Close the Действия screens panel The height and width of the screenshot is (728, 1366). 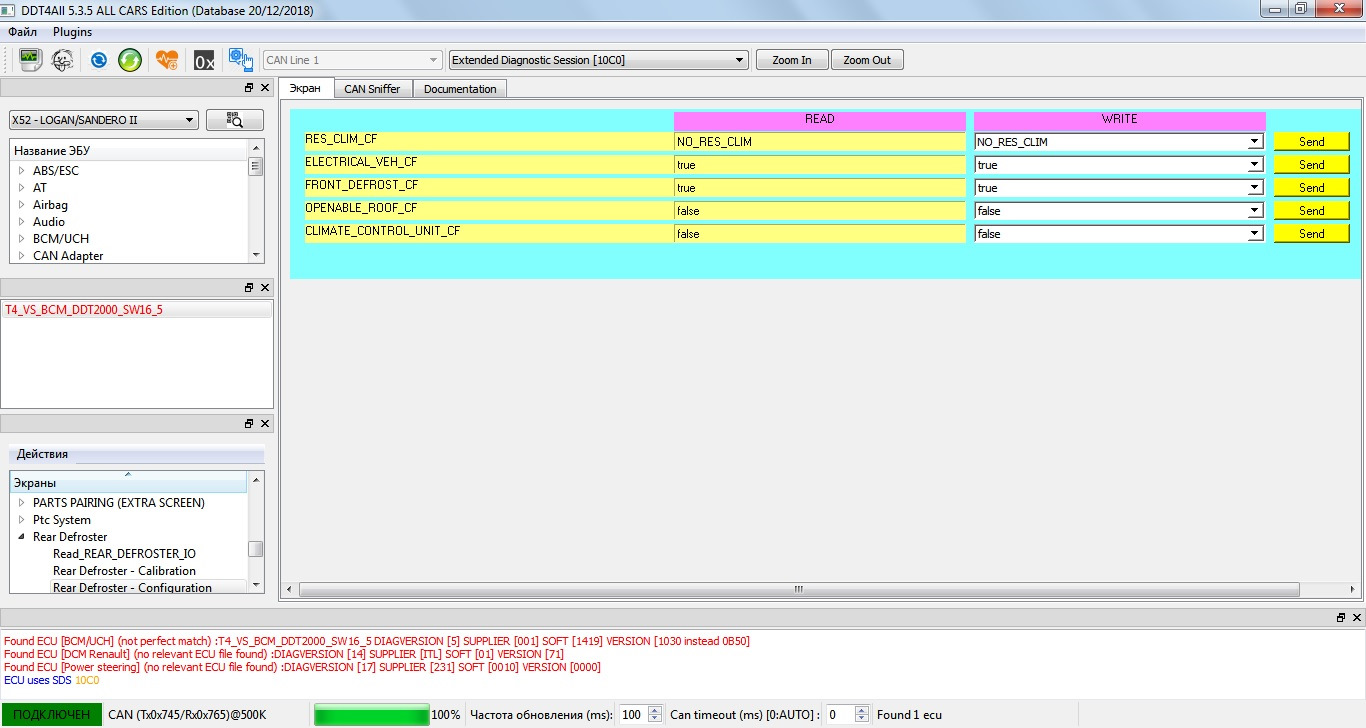[x=265, y=423]
